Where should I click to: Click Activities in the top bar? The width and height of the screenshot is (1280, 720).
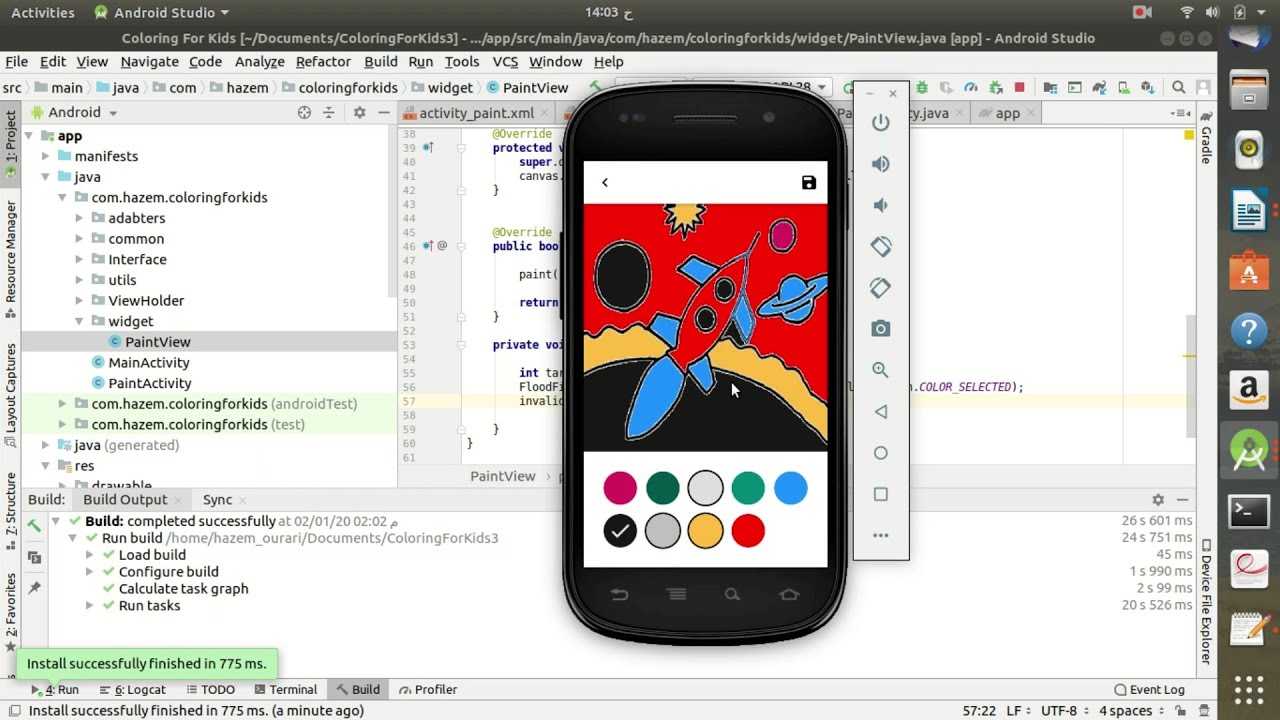pyautogui.click(x=42, y=12)
